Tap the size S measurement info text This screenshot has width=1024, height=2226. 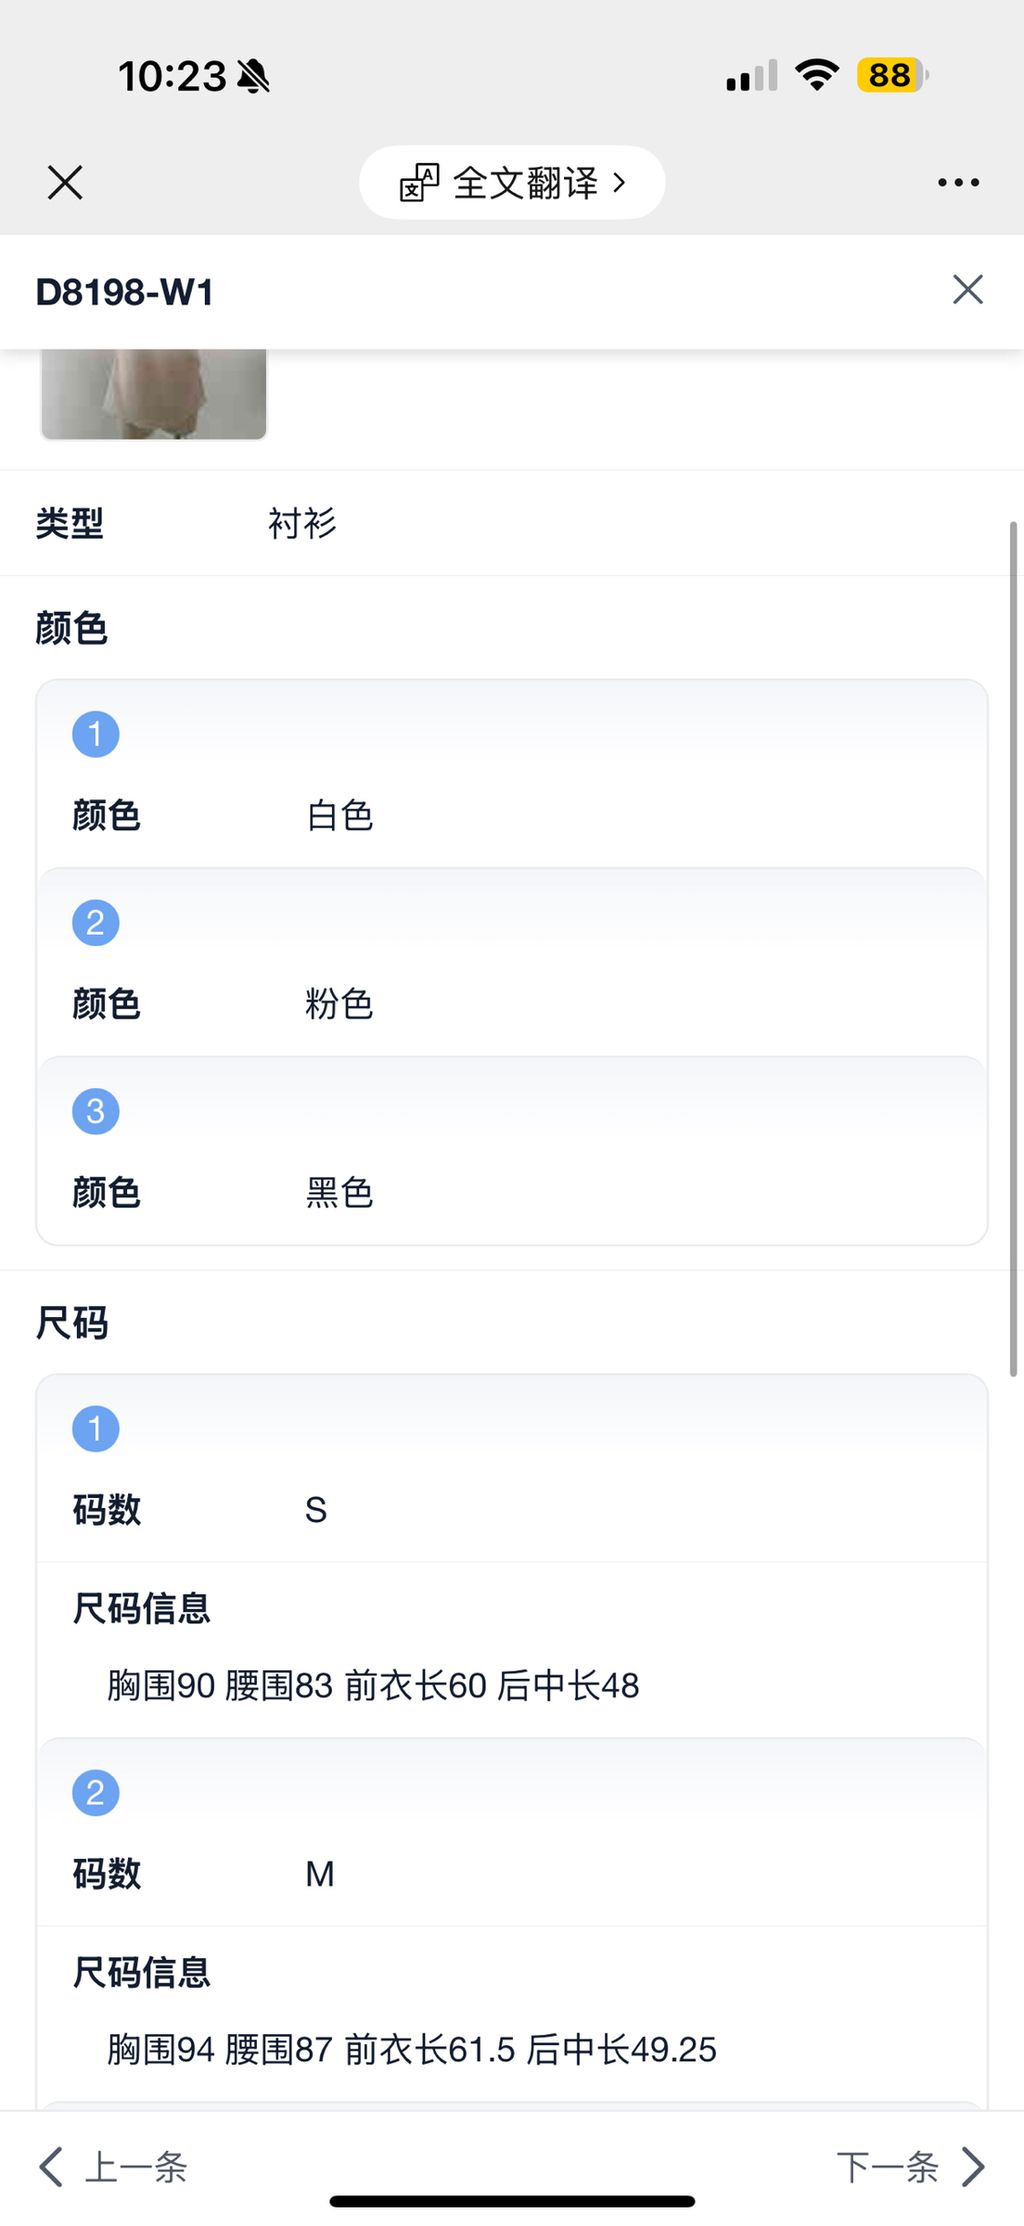pos(373,1686)
